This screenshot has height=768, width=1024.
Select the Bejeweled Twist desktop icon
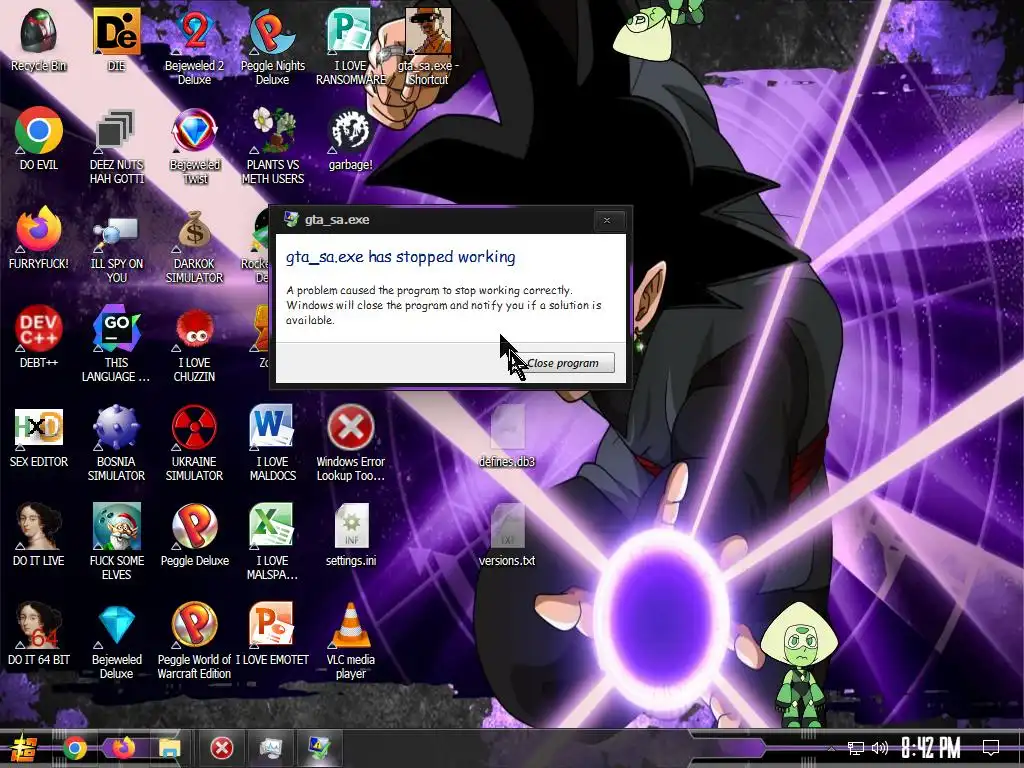[194, 131]
